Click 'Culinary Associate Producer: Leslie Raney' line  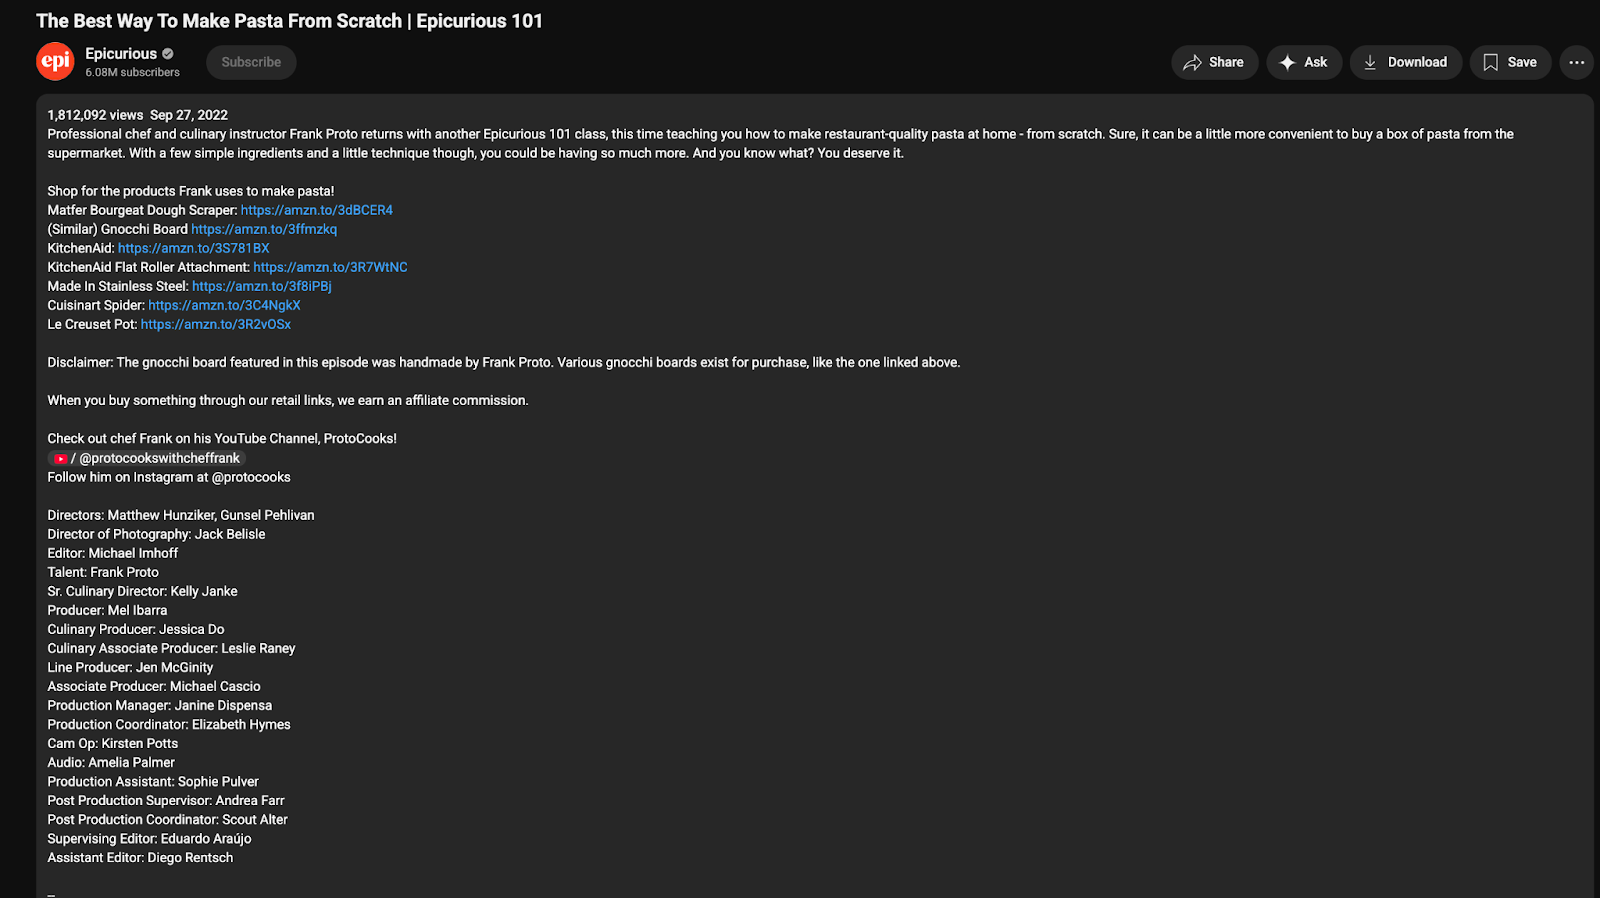click(x=171, y=648)
